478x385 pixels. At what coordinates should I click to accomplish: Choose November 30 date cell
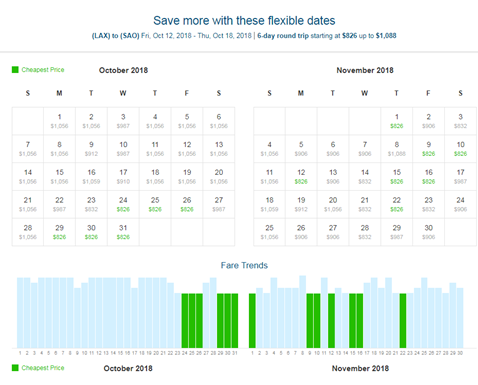[428, 232]
